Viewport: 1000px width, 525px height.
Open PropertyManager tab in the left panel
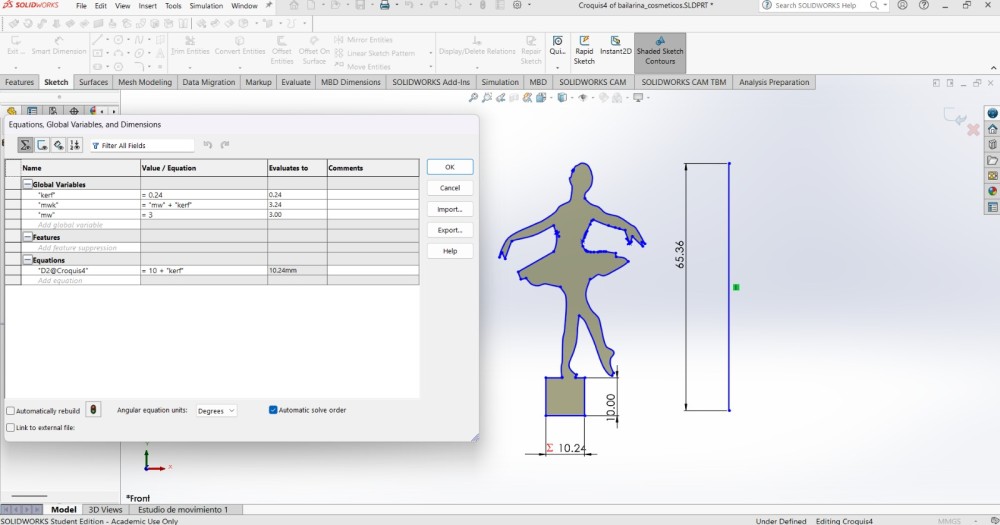(33, 111)
